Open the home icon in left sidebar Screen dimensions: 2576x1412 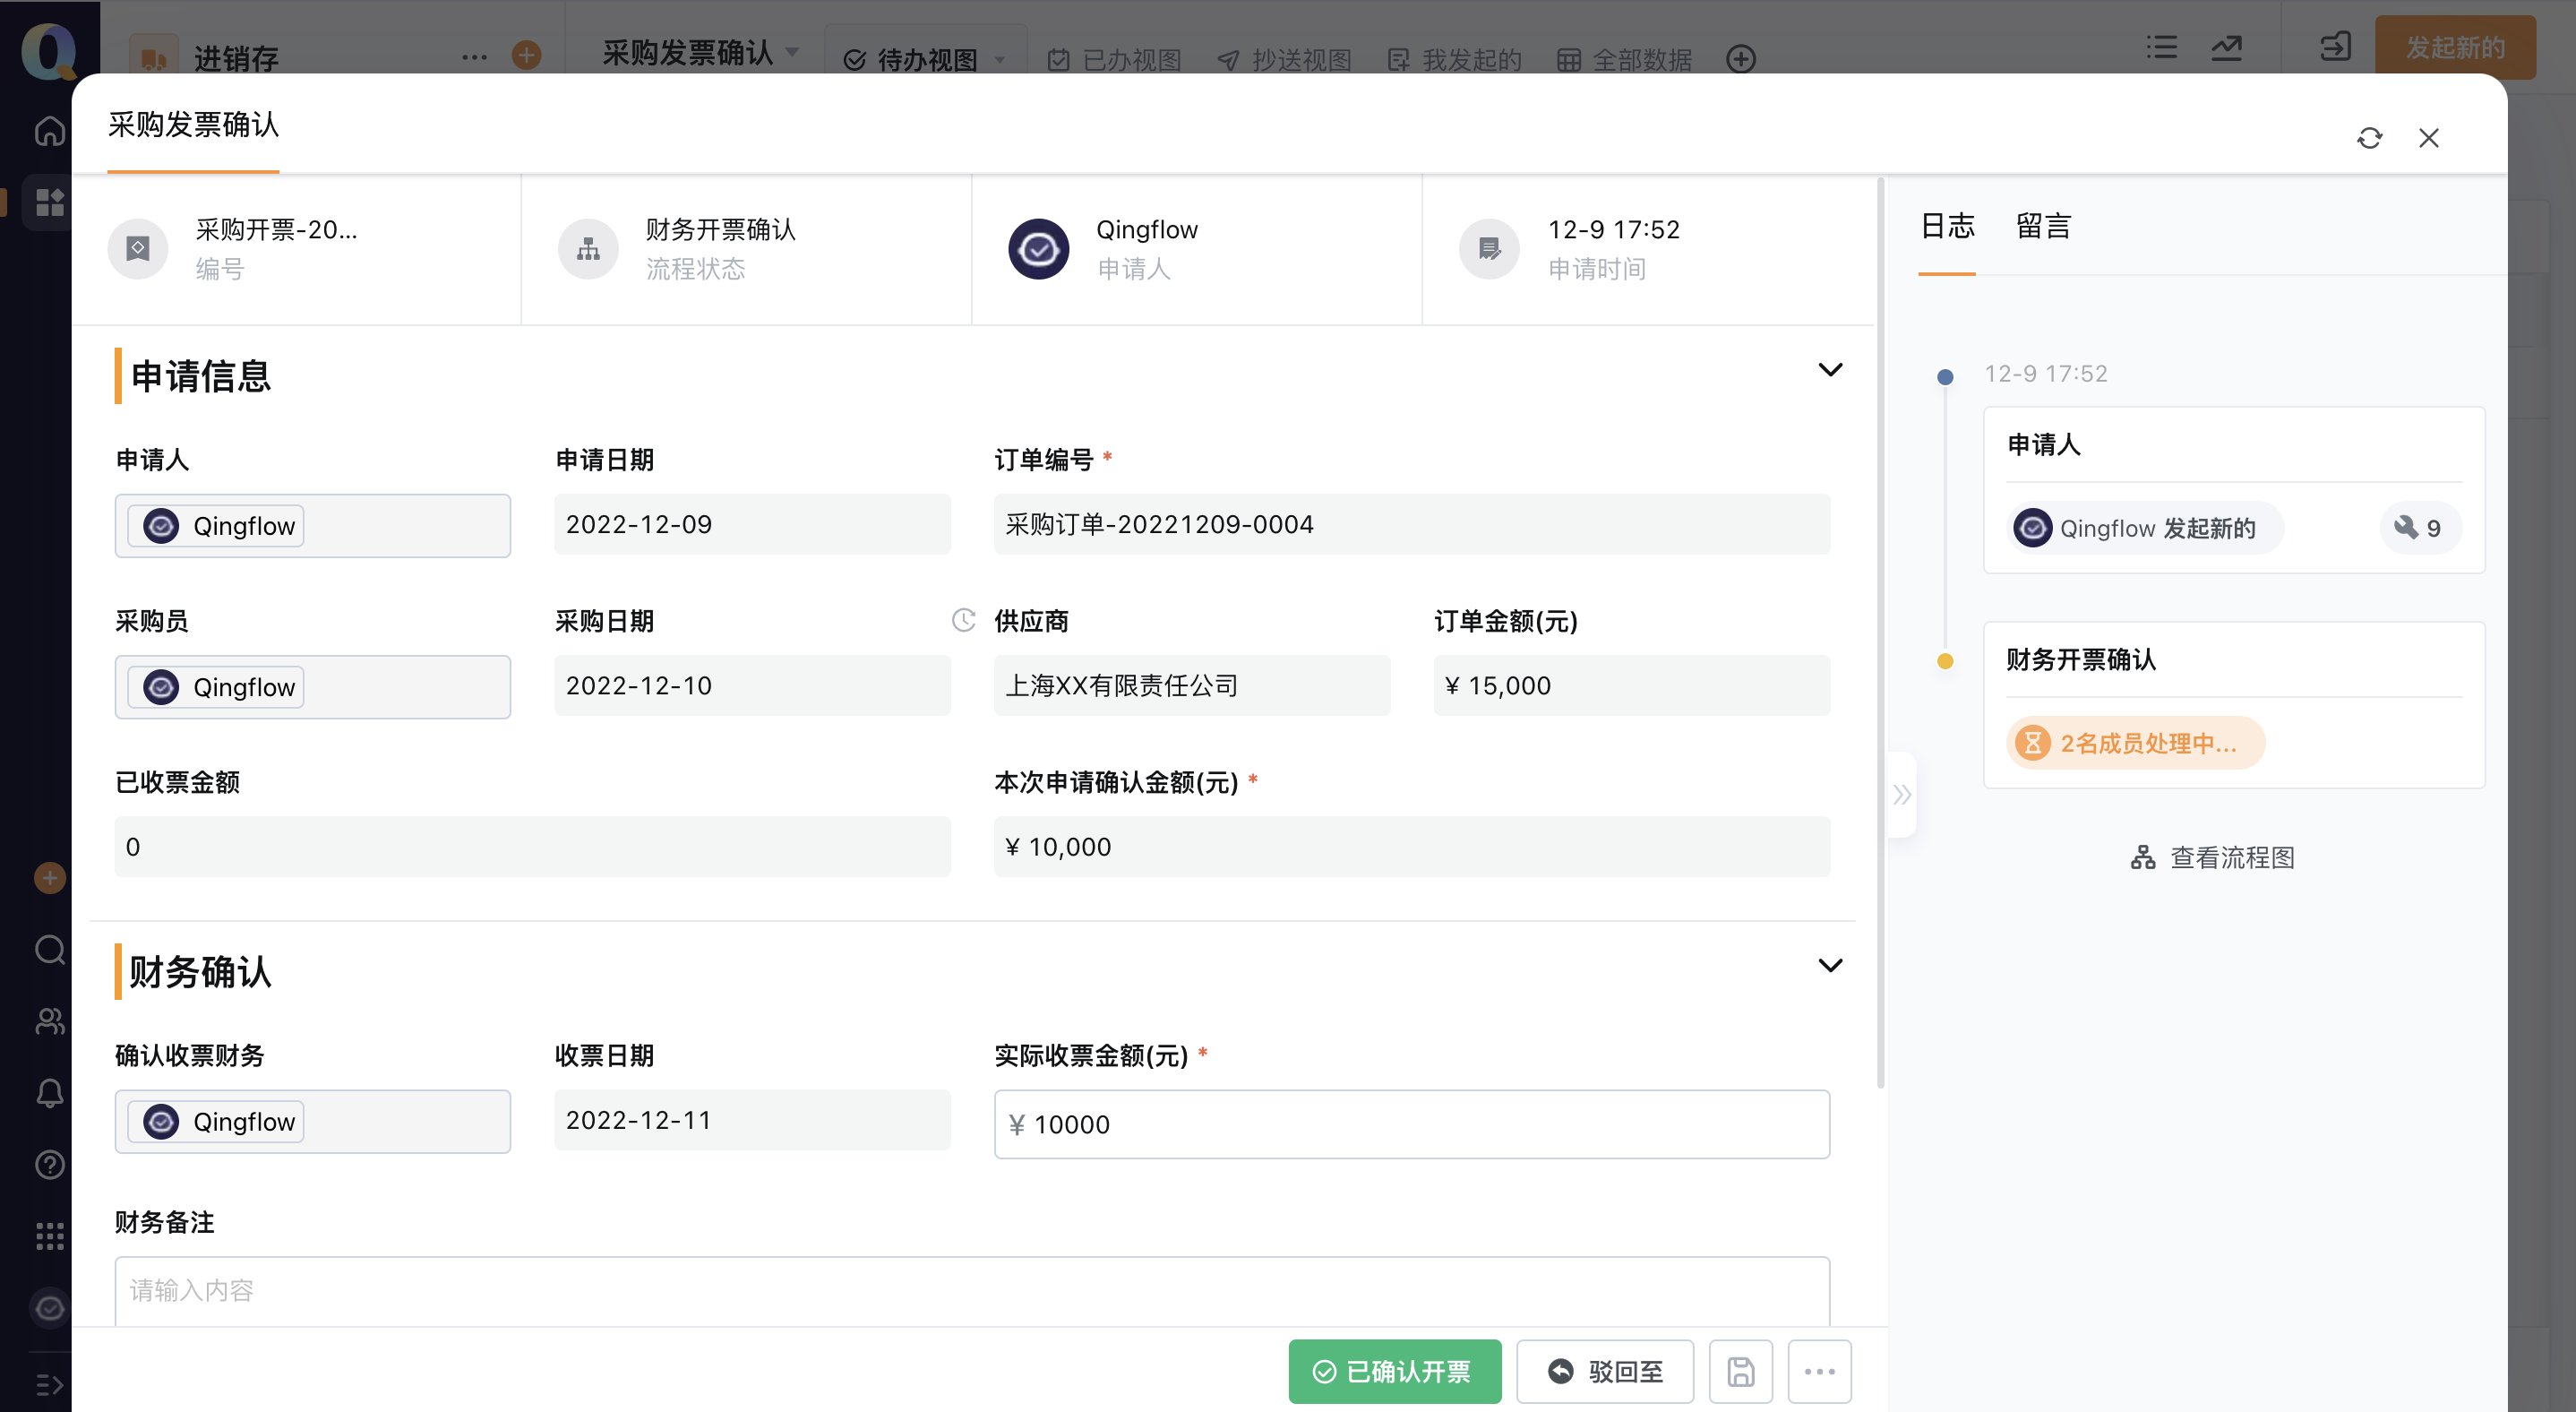(50, 131)
